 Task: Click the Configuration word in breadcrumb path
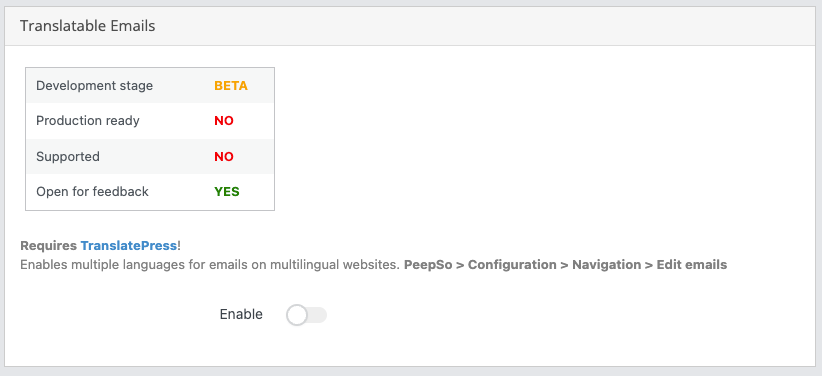coord(512,265)
